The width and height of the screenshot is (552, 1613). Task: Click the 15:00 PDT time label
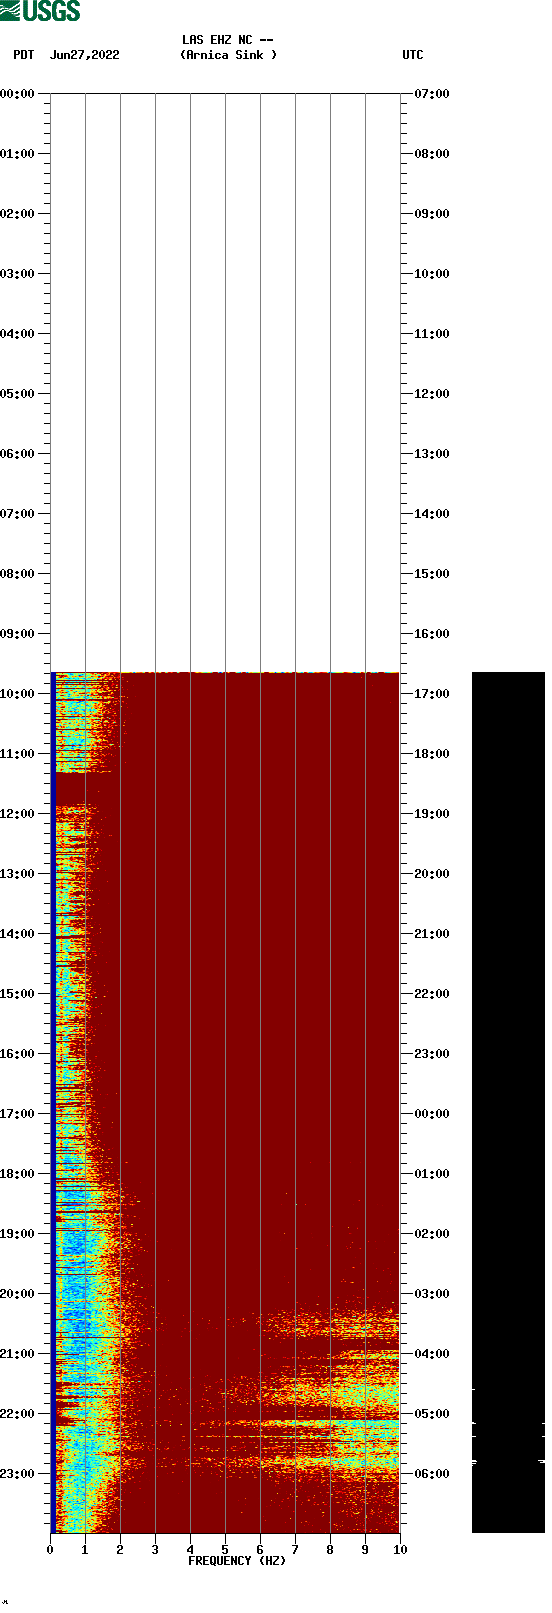(17, 994)
